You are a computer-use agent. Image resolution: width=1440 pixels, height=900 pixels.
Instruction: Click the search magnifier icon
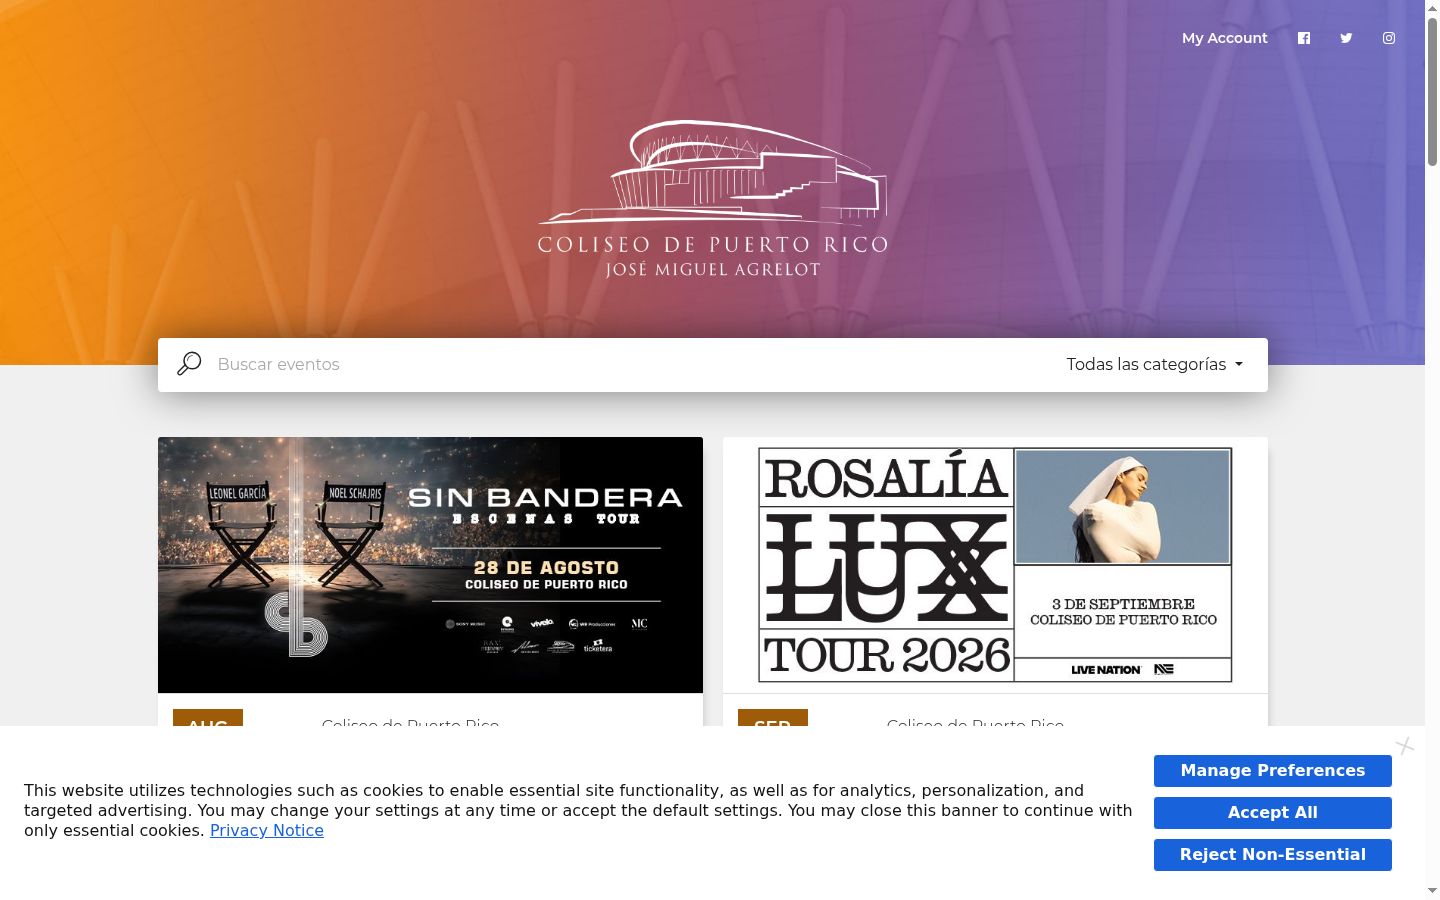189,364
